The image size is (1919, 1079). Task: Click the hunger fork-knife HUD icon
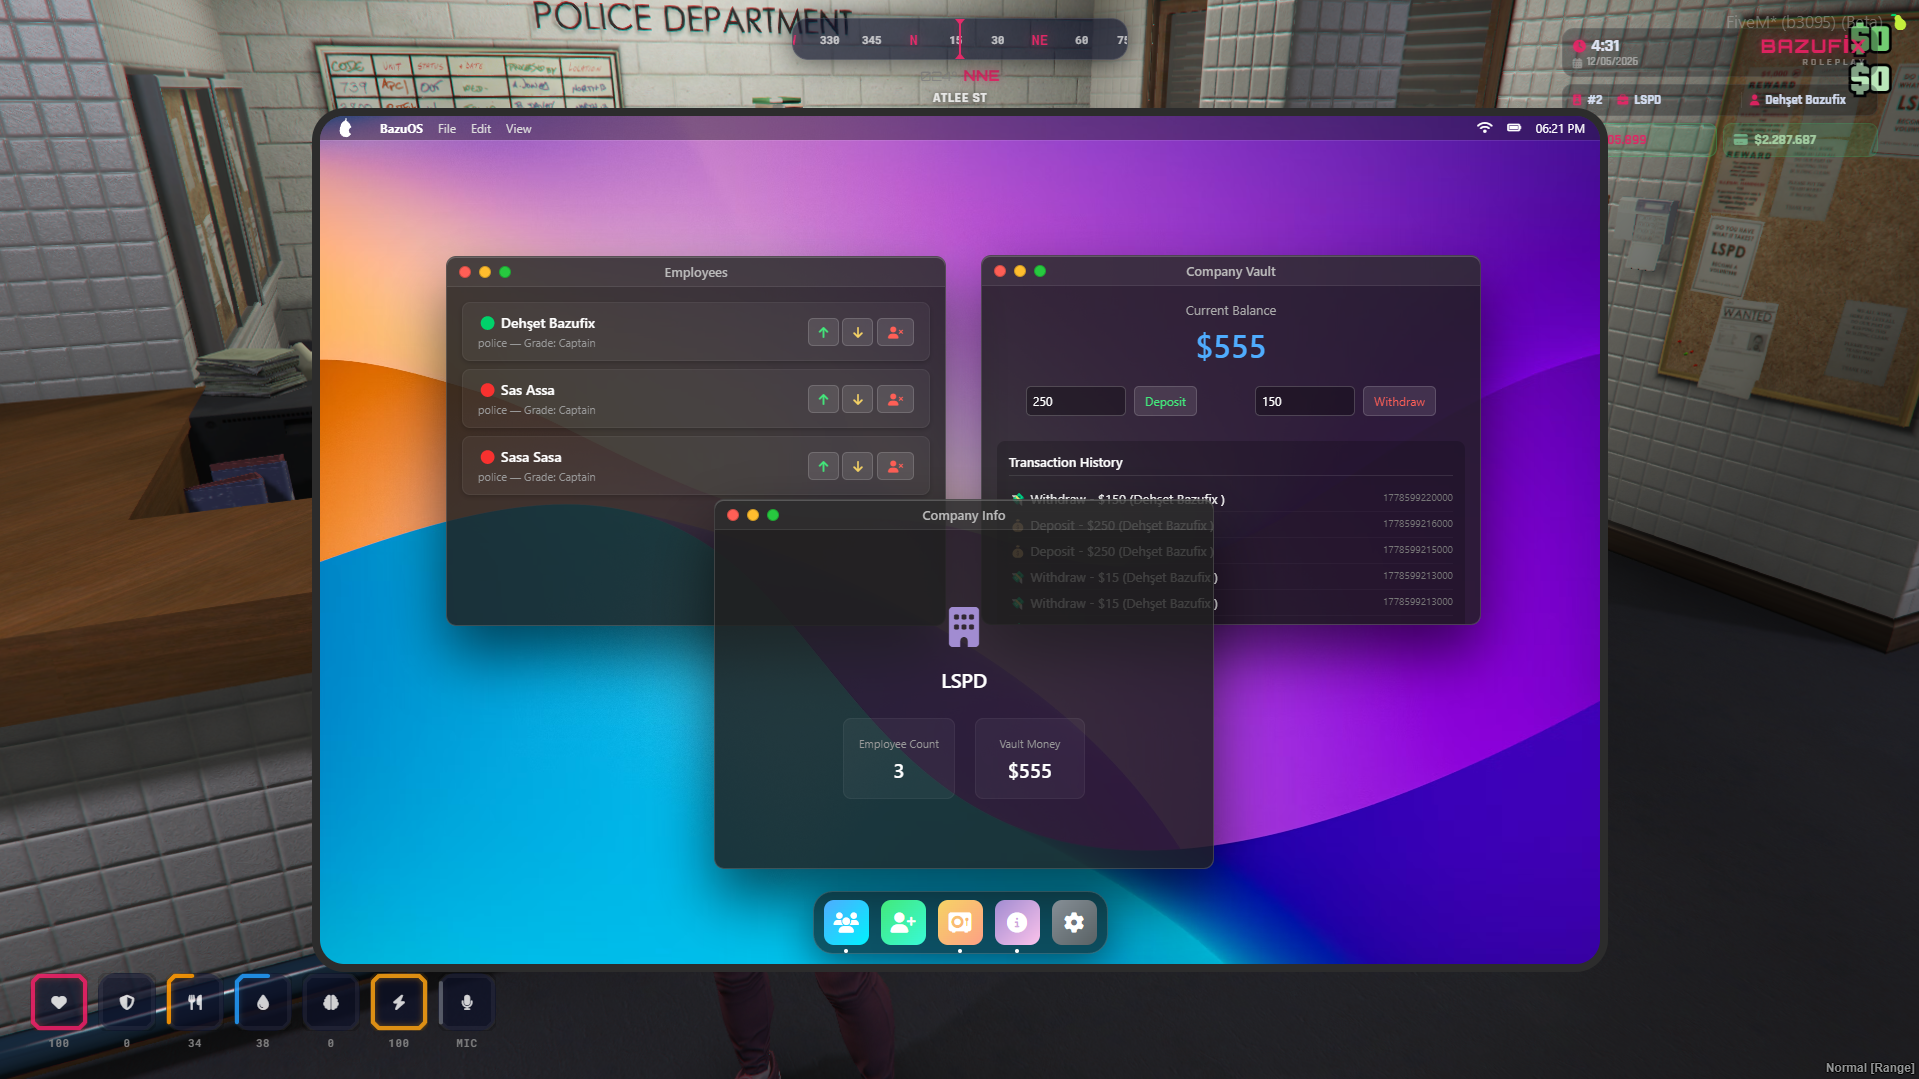(x=195, y=1002)
